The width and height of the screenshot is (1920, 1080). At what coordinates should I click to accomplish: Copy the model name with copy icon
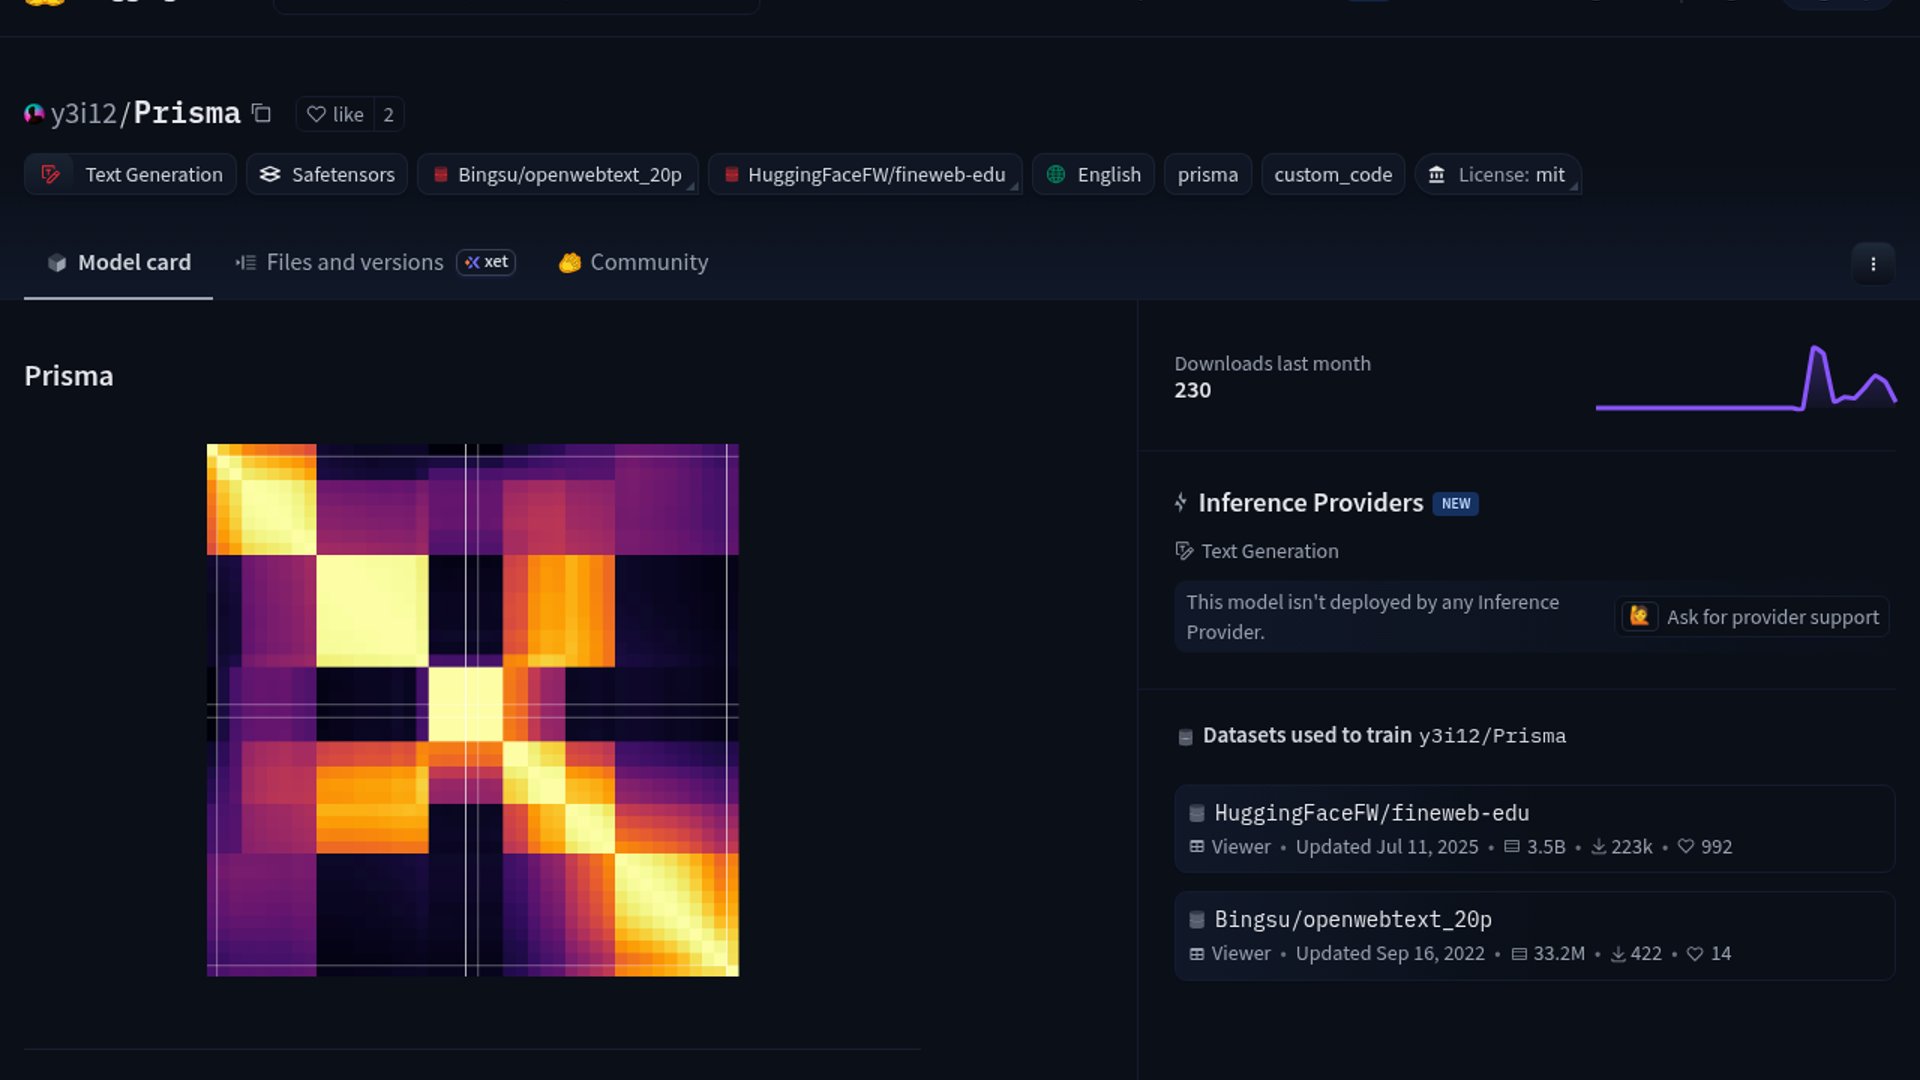[261, 114]
